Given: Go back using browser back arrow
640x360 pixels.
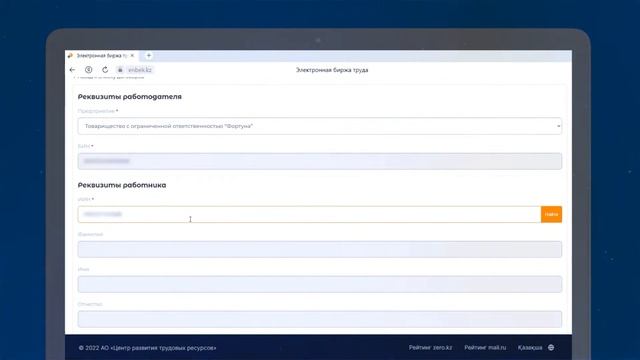Looking at the screenshot, I should (x=72, y=70).
